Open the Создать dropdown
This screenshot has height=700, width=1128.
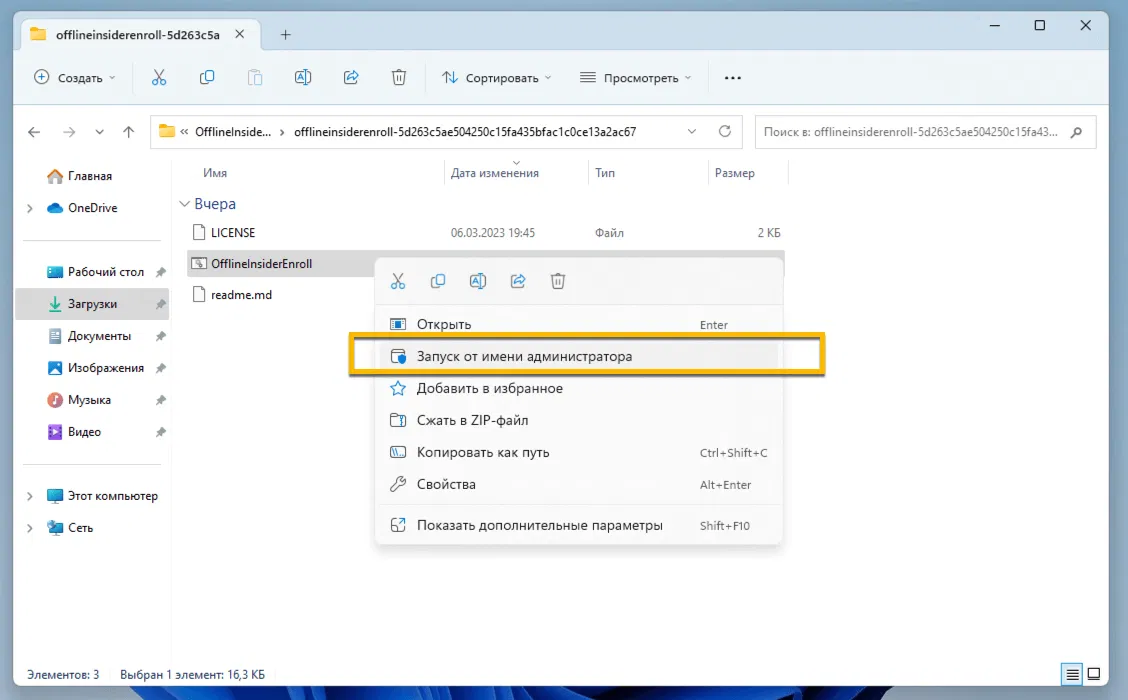(75, 78)
